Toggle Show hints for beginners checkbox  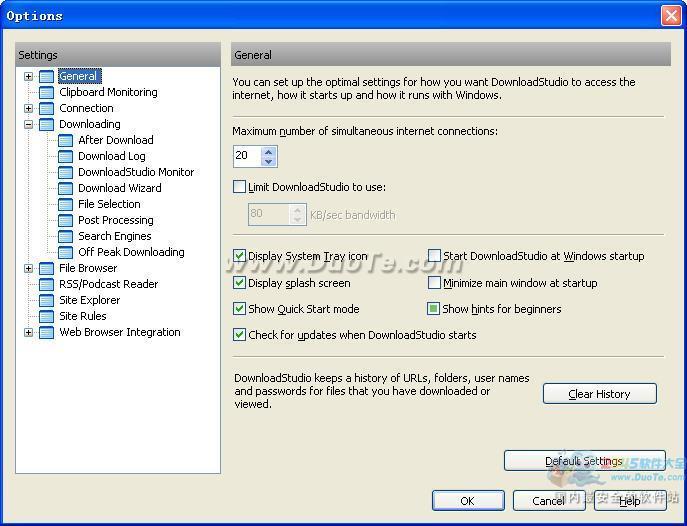(x=433, y=309)
